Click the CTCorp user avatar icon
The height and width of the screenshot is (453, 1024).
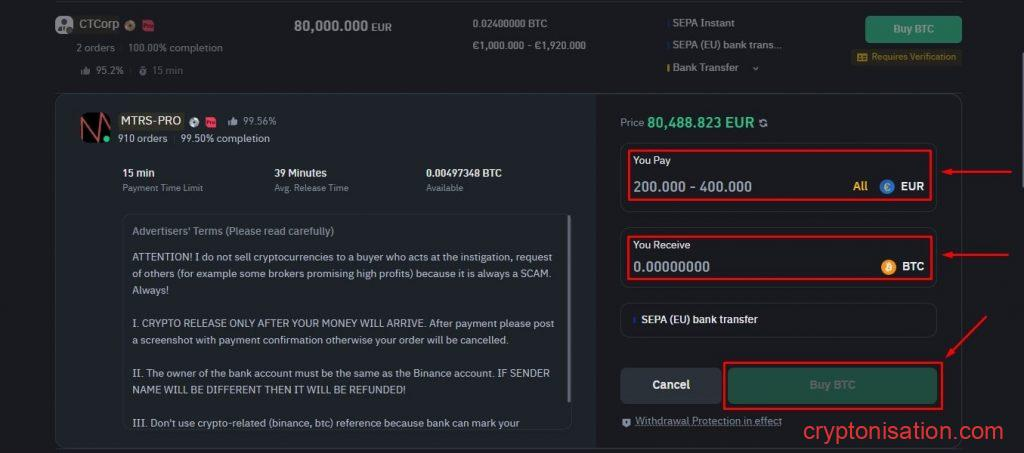point(65,25)
